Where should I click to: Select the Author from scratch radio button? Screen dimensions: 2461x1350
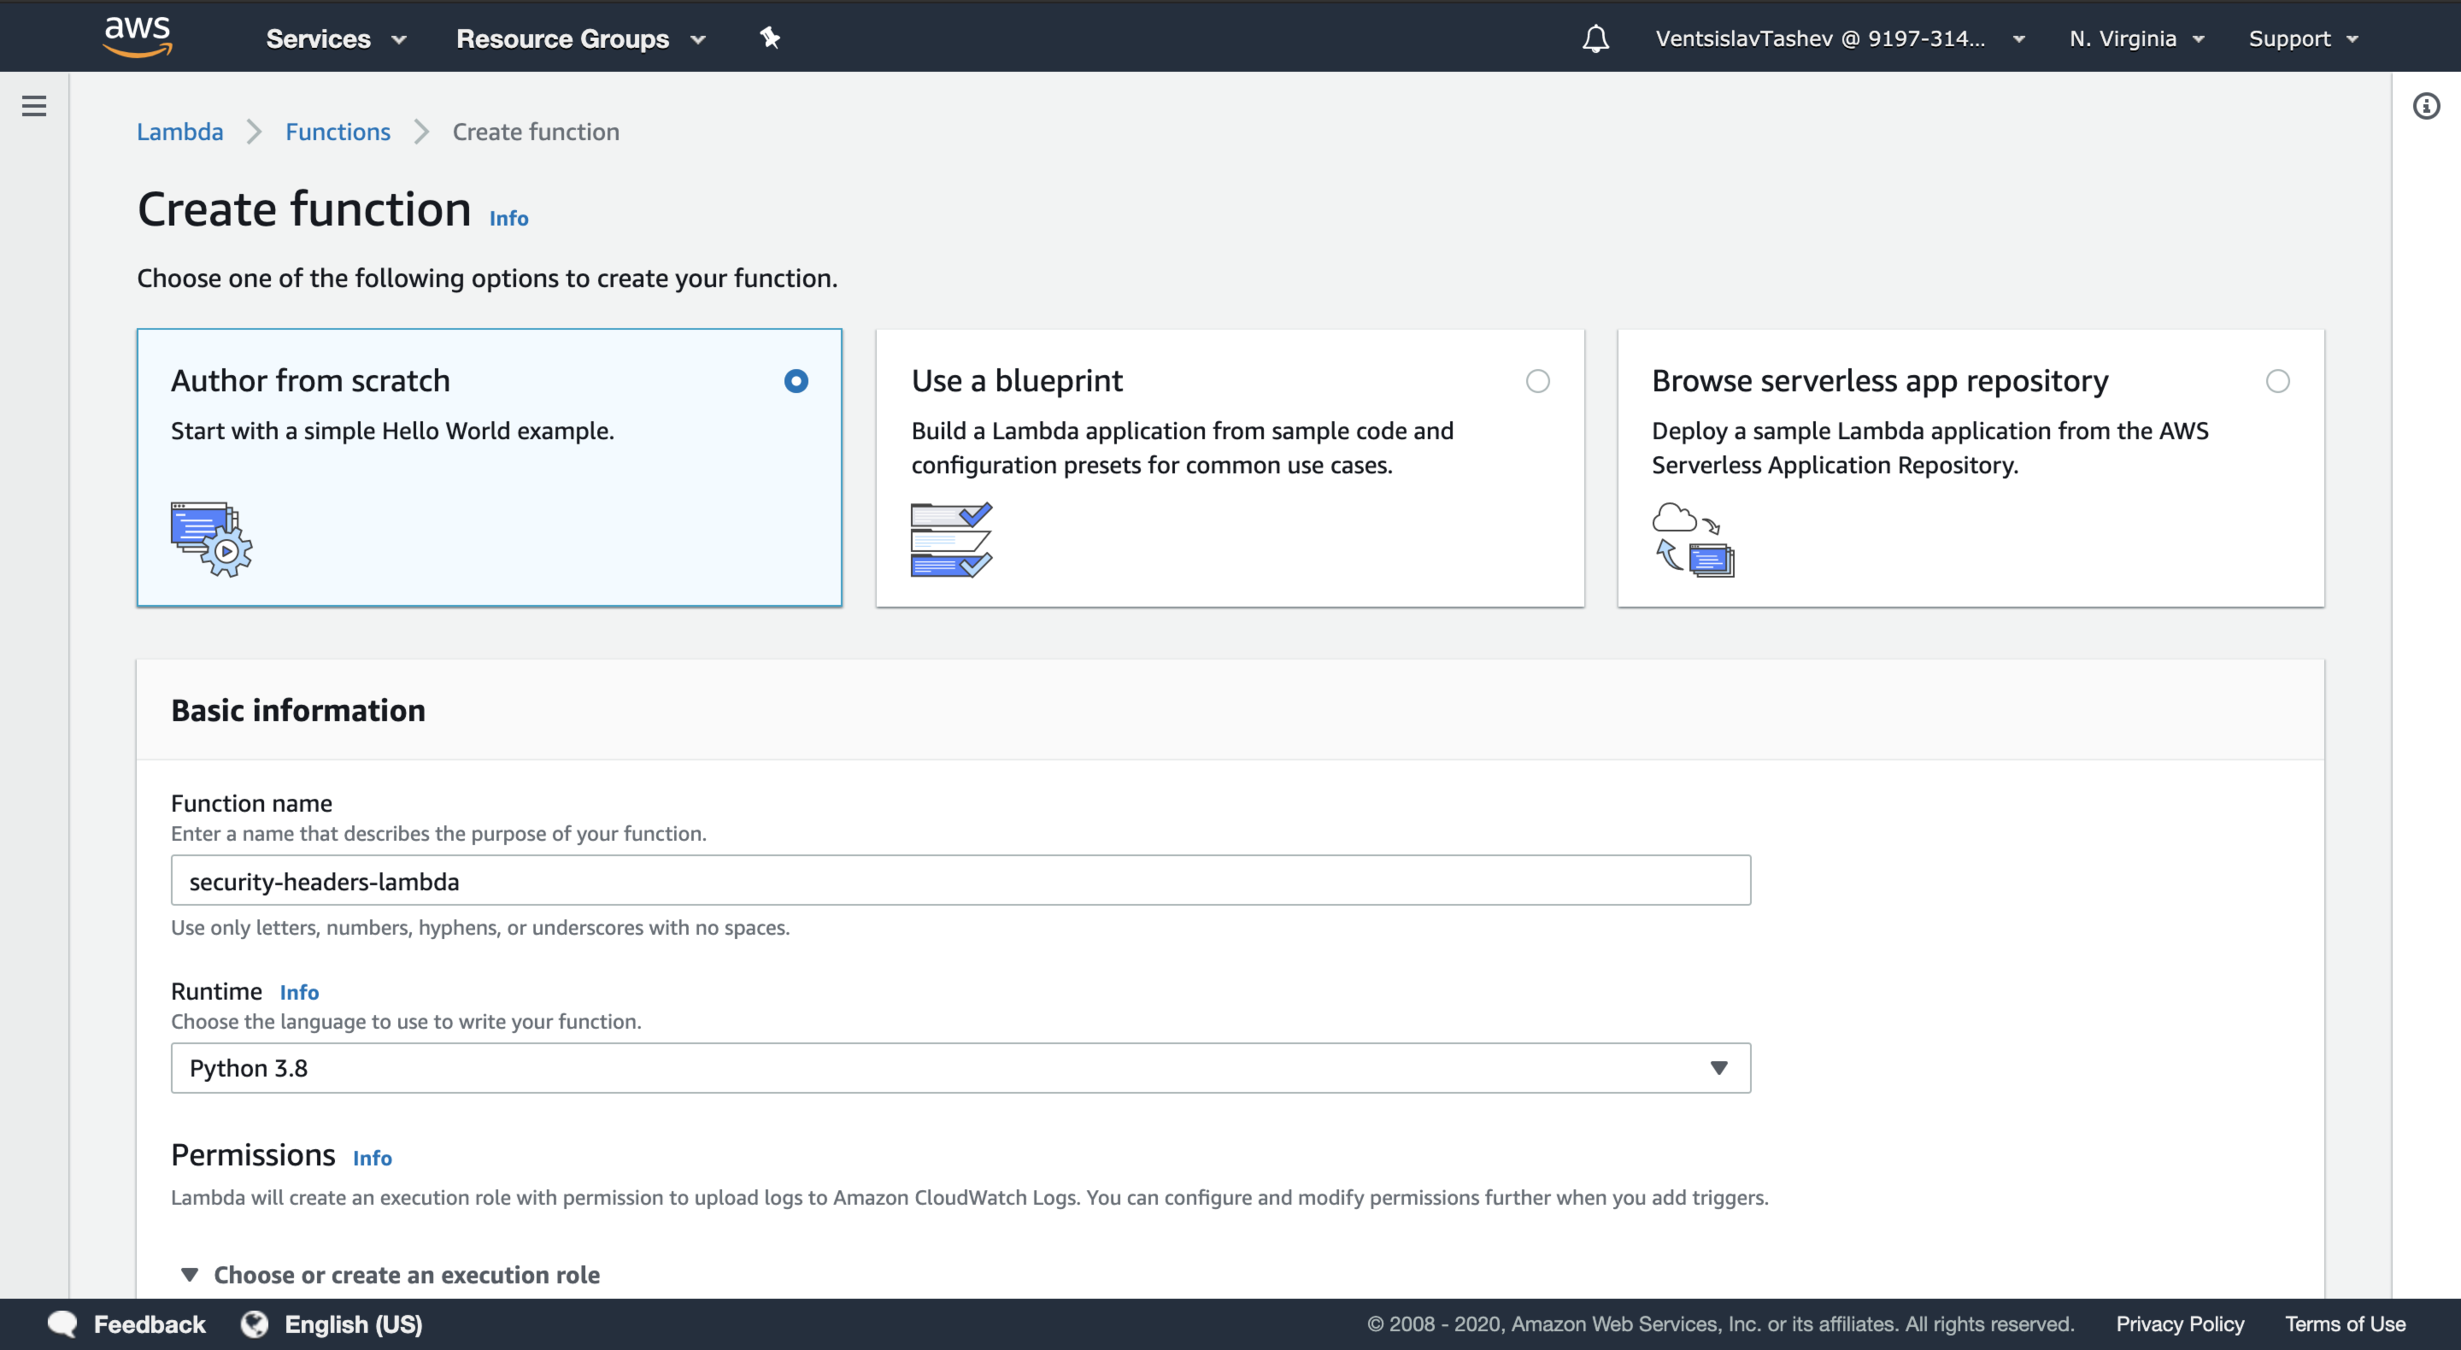(x=796, y=381)
